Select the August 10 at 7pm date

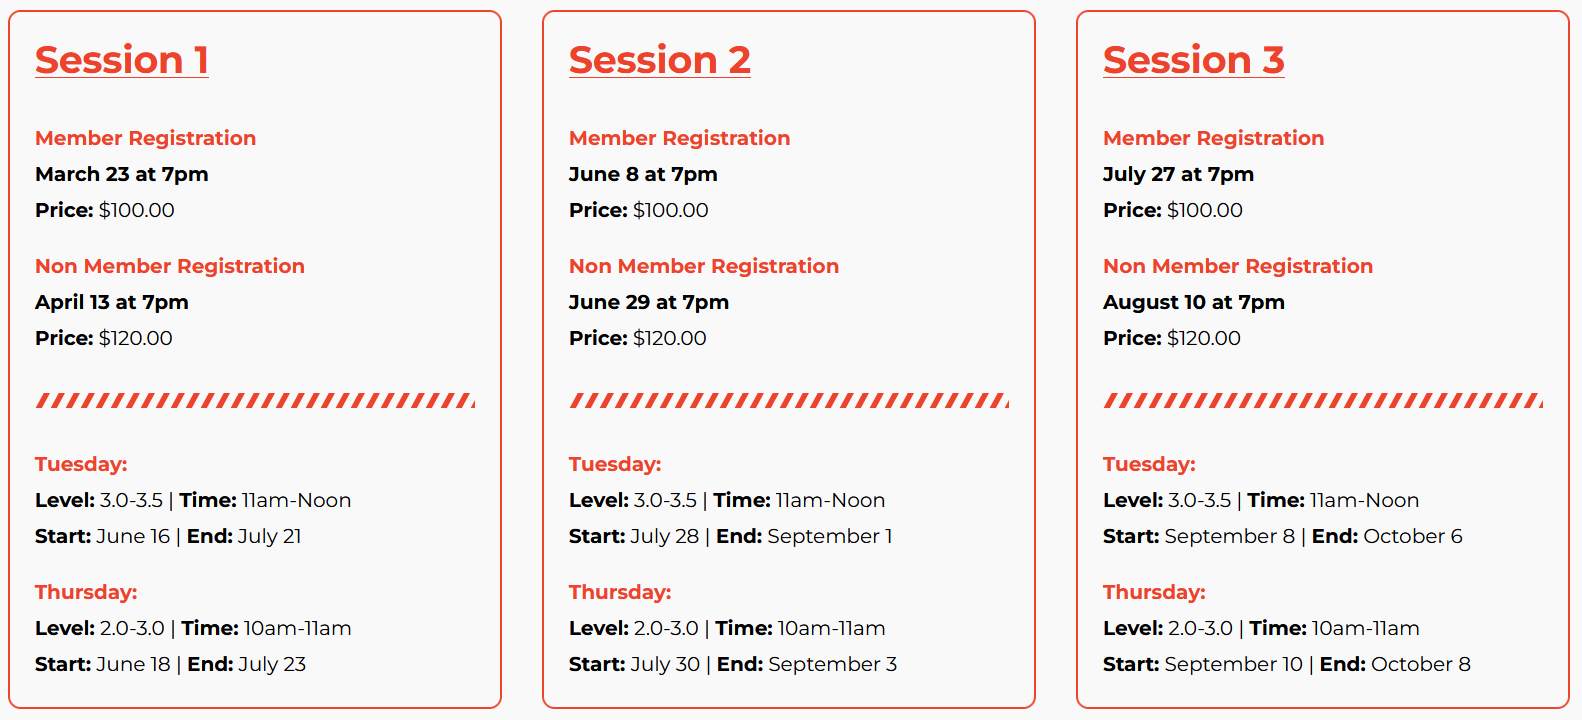[1193, 302]
